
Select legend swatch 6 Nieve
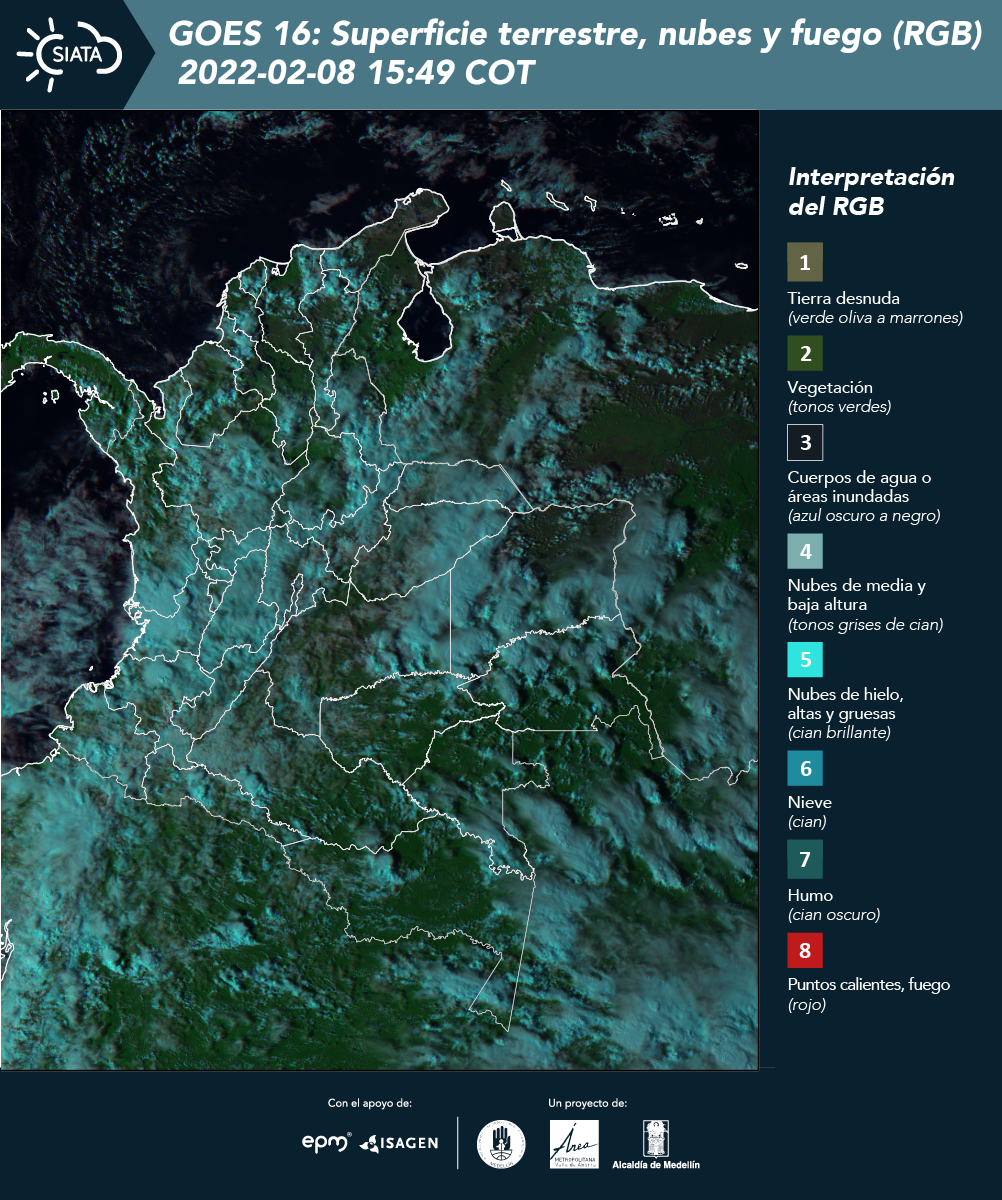(805, 769)
